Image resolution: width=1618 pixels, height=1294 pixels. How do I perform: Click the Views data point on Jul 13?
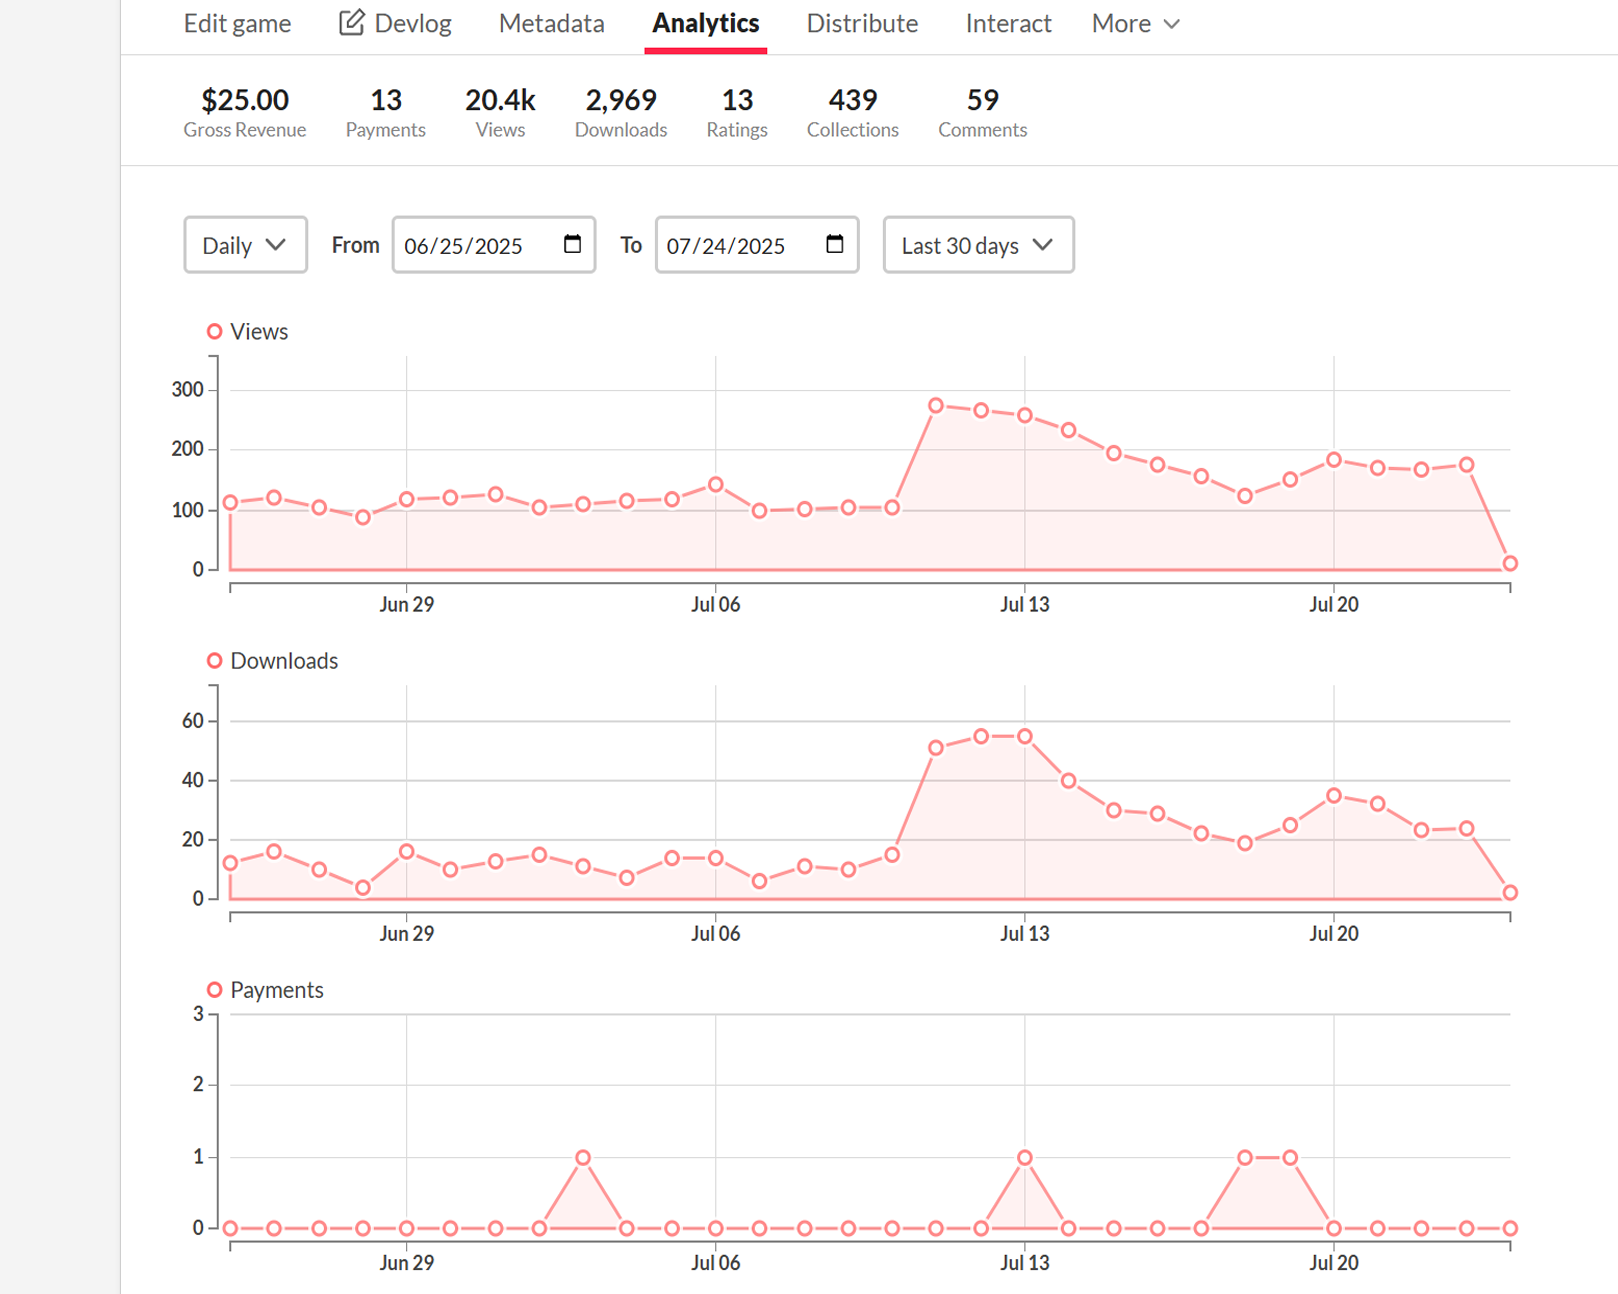1025,415
